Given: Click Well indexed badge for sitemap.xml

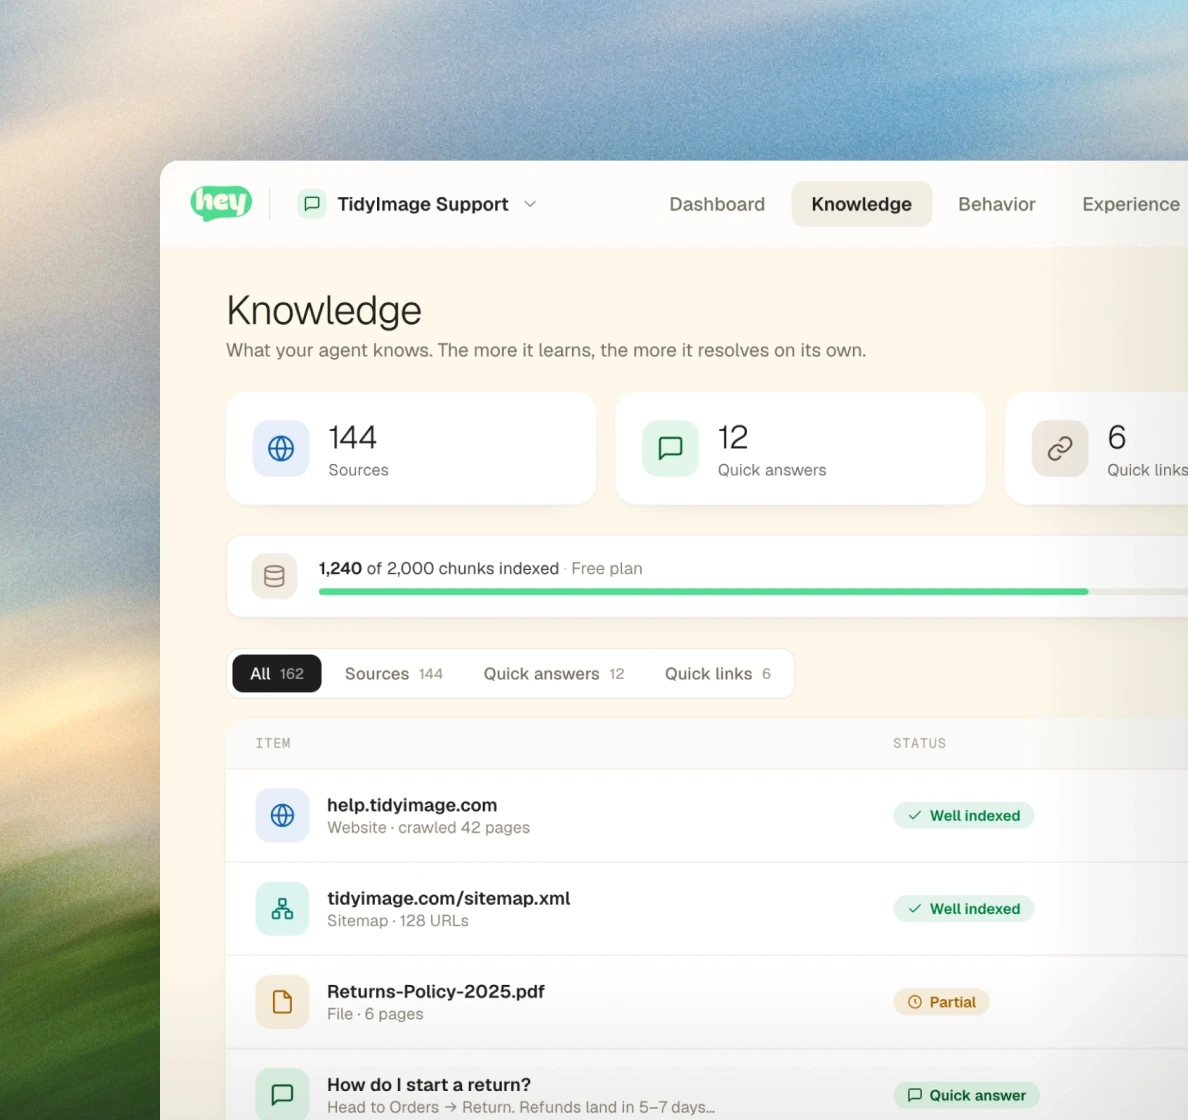Looking at the screenshot, I should point(964,909).
